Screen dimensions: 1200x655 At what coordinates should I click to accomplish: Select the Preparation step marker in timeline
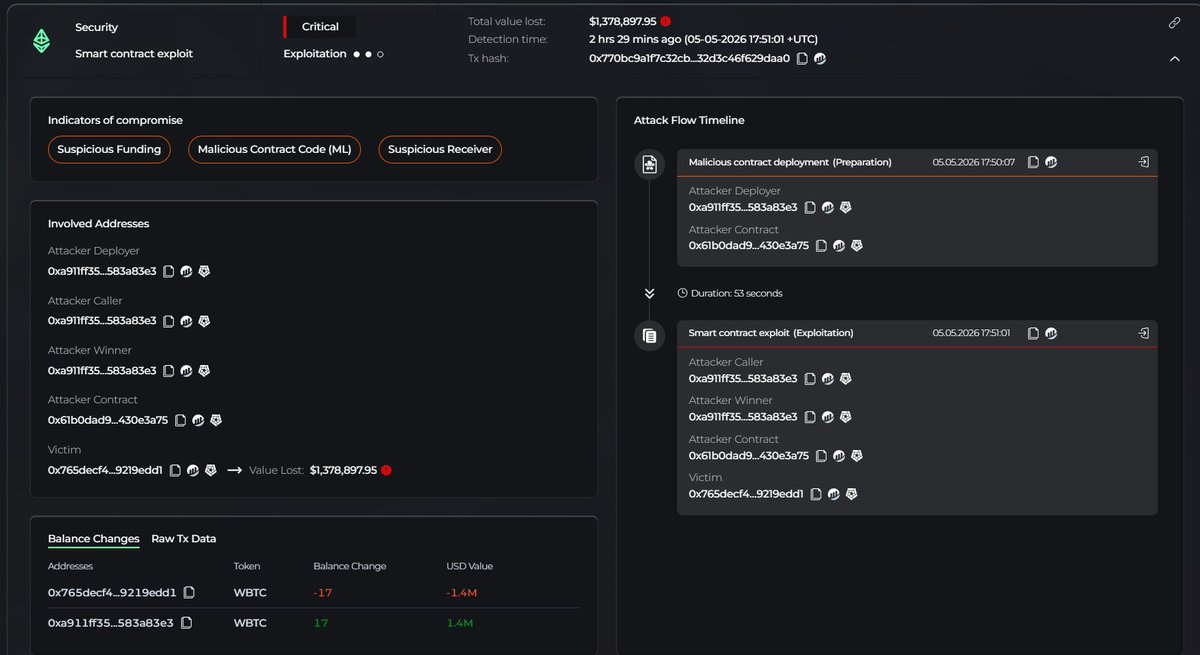pos(649,164)
